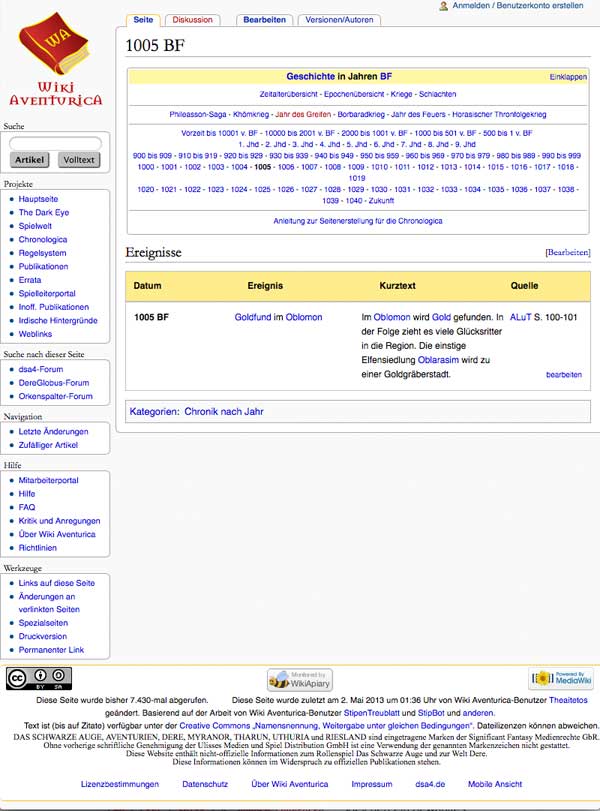Screen dimensions: 600x811
Task: Open the Schlachten link
Action: (x=438, y=94)
